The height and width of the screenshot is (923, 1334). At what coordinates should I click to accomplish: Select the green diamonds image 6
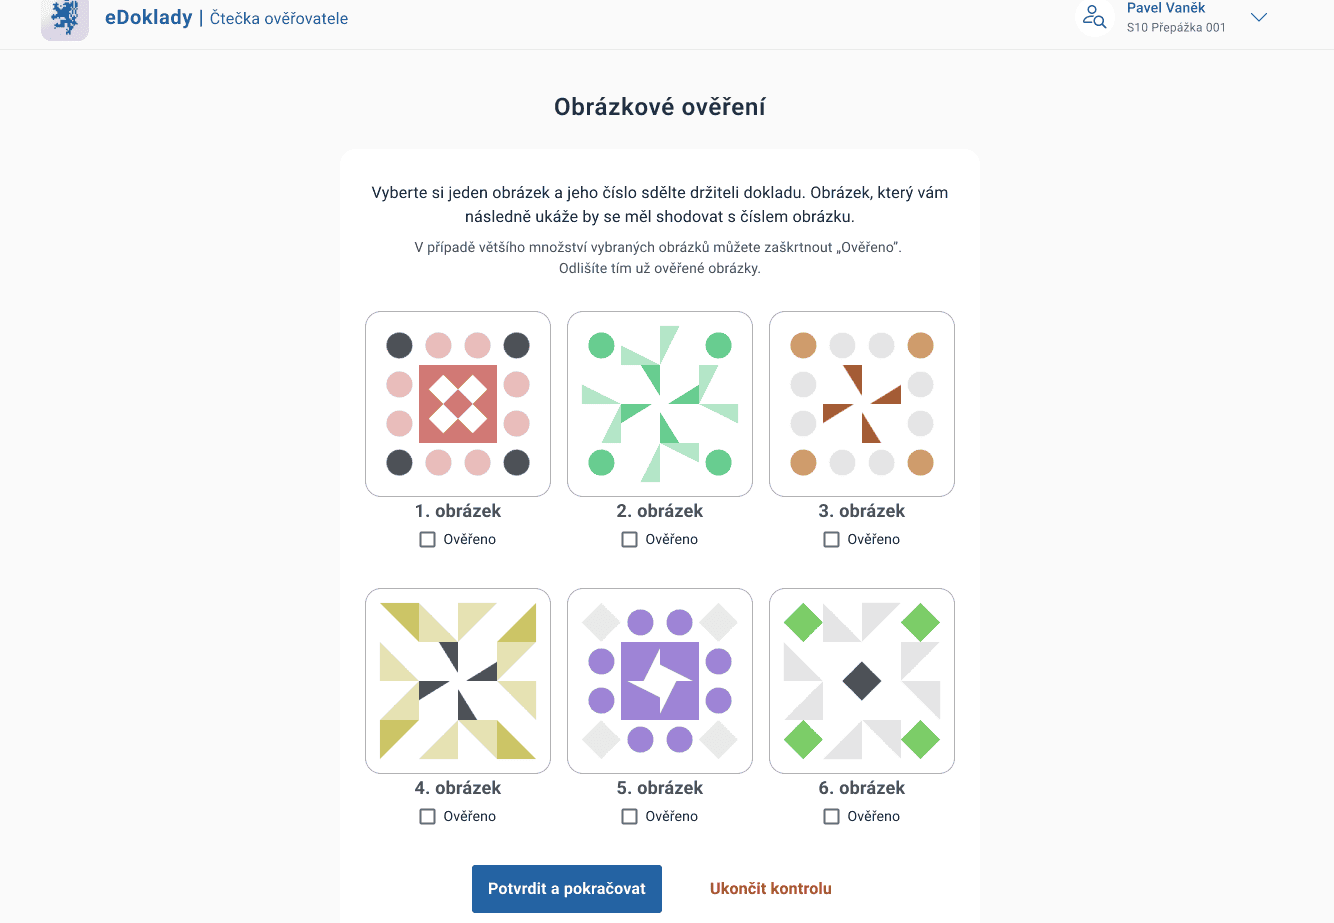pyautogui.click(x=862, y=681)
